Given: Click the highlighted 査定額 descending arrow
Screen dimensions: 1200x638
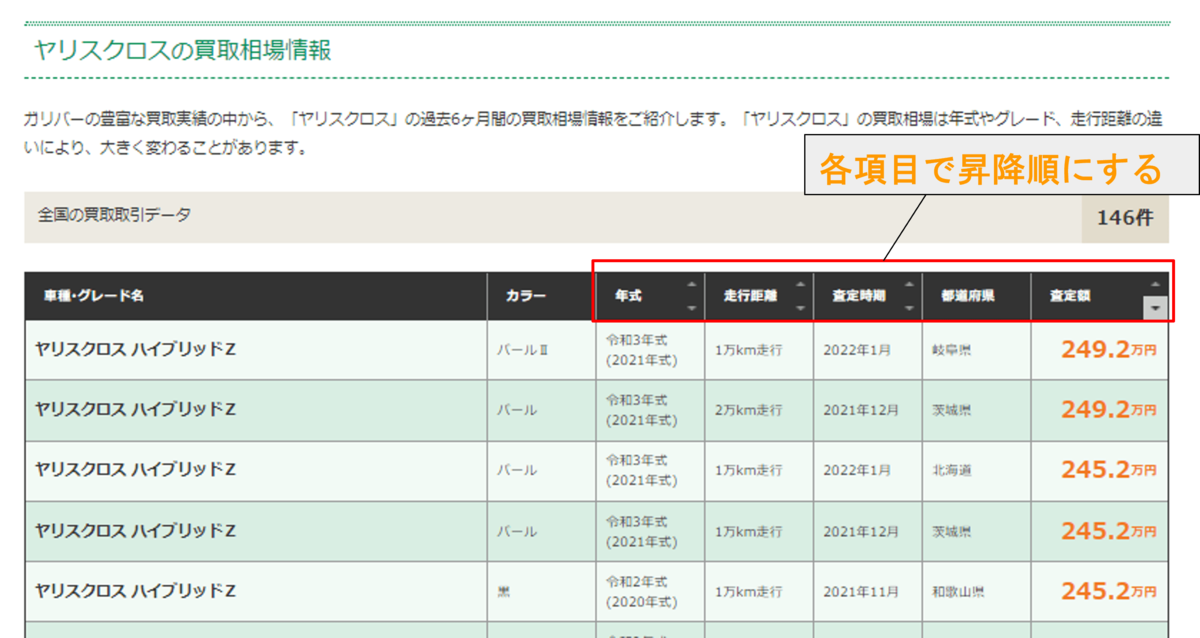Looking at the screenshot, I should (x=1156, y=308).
